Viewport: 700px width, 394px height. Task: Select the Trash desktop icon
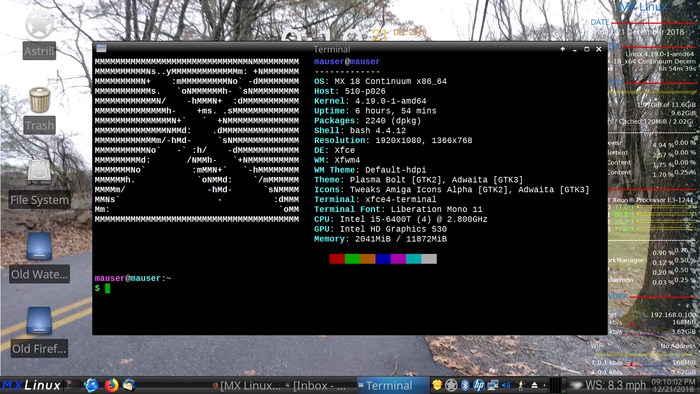click(39, 110)
